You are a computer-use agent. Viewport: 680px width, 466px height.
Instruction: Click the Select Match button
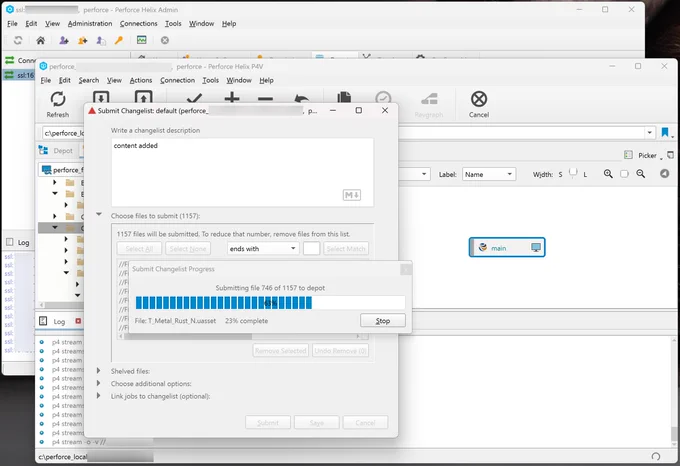point(346,249)
